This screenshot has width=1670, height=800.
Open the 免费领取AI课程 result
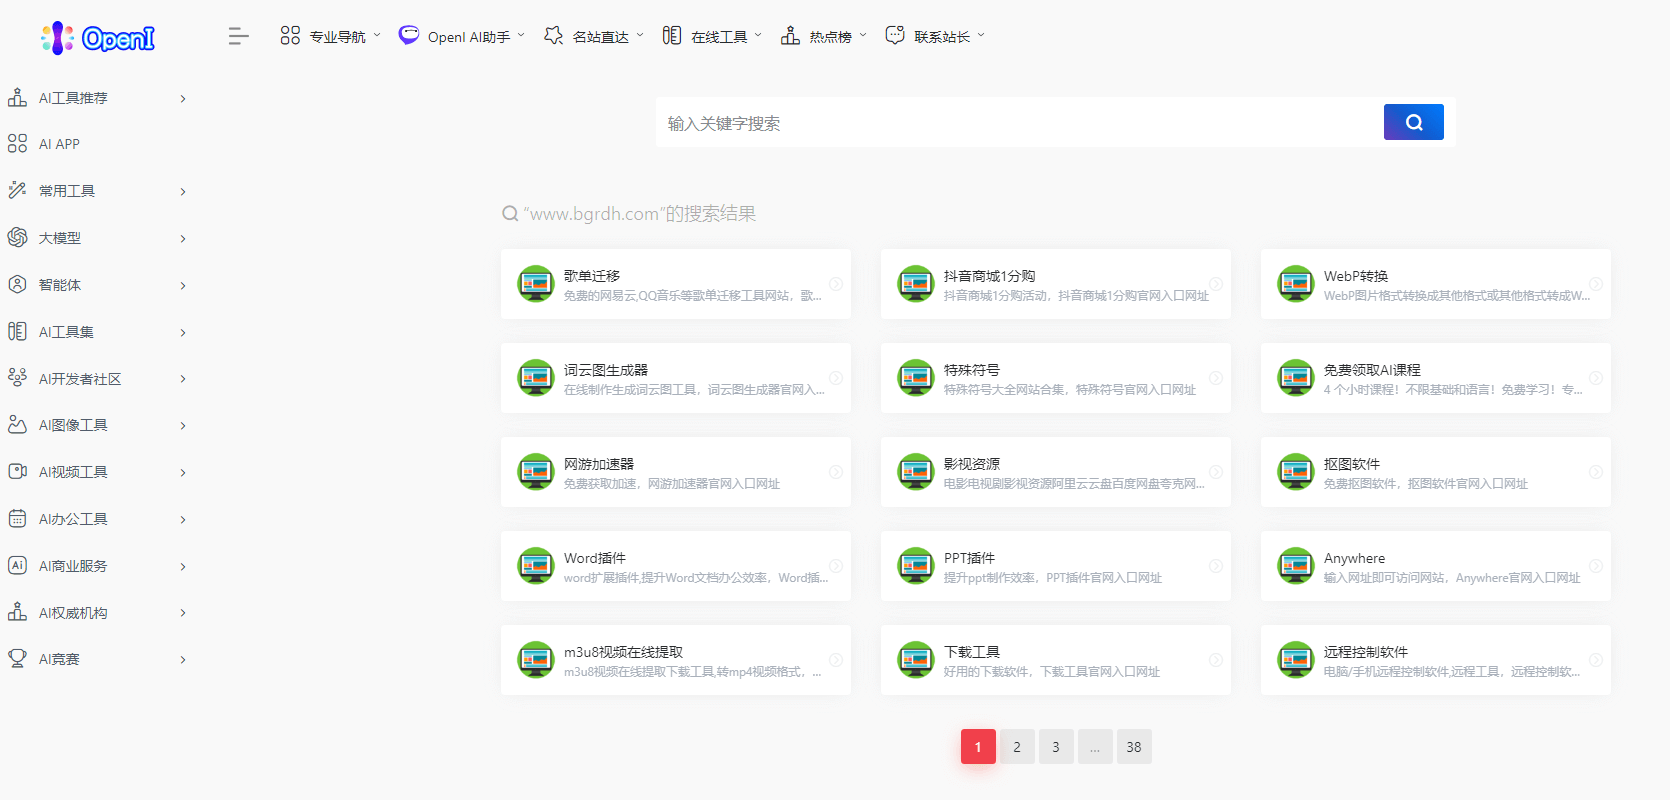(1436, 378)
